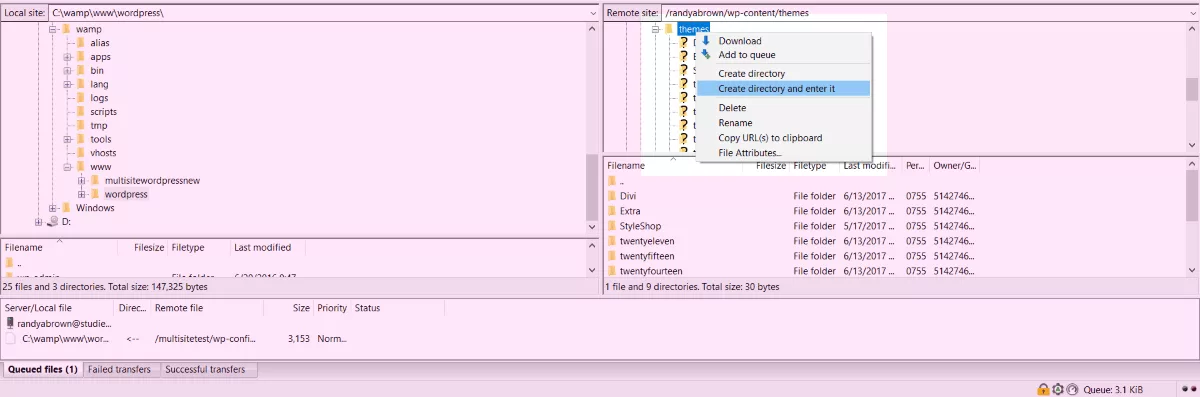The image size is (1200, 397).
Task: Click the Divi folder icon in remote list
Action: click(612, 196)
